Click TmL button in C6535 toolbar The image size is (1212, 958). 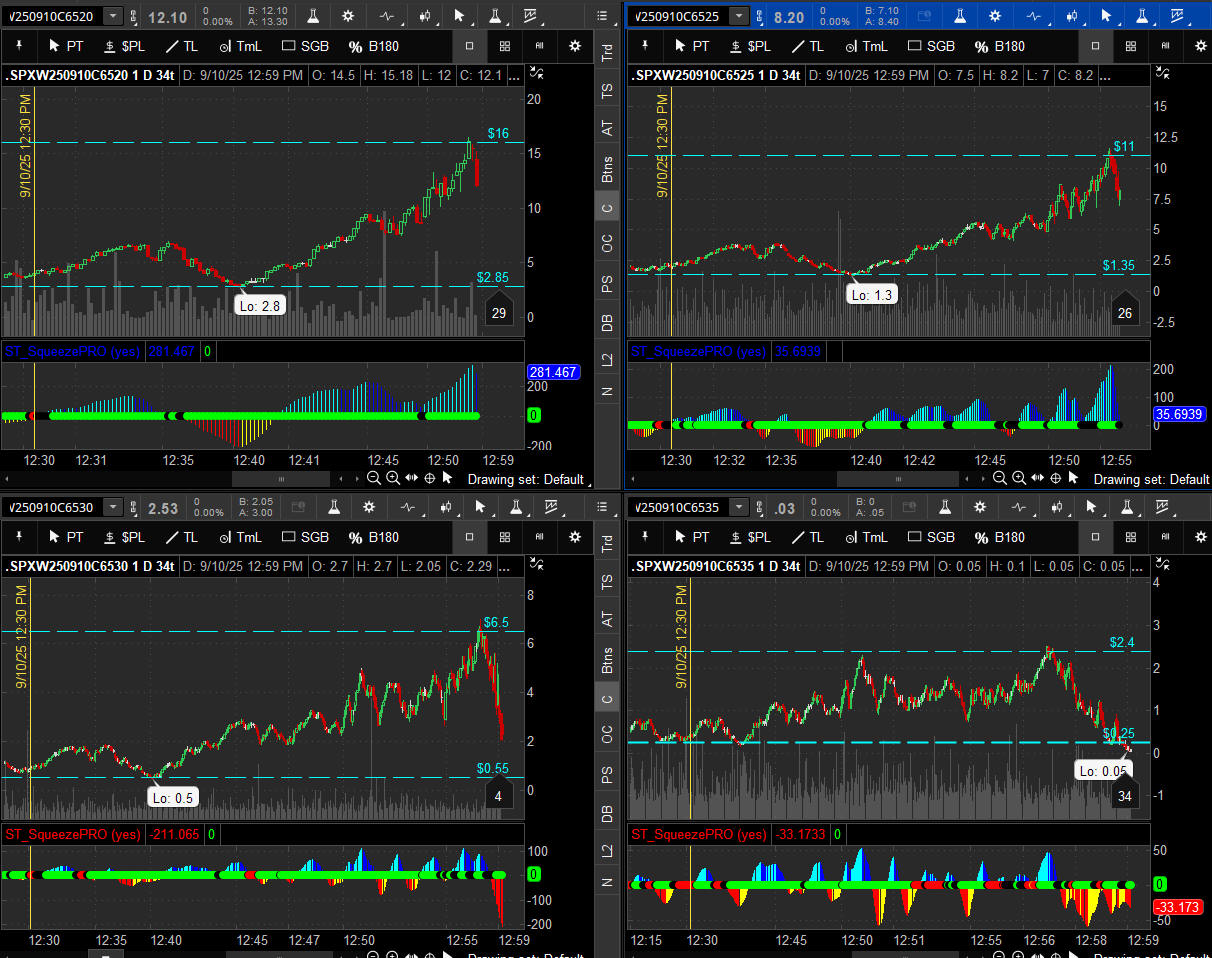[864, 537]
